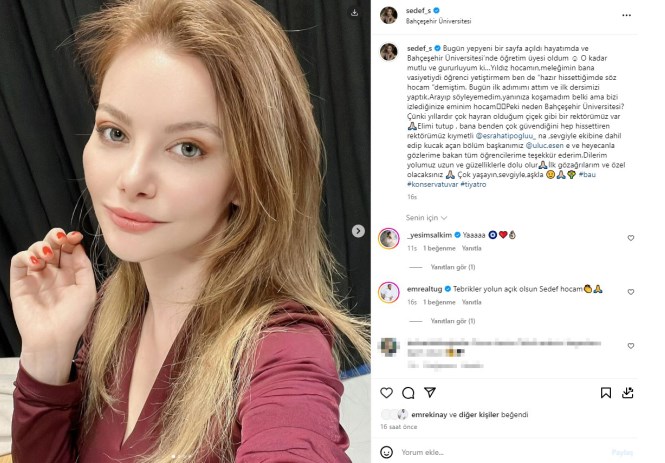Share post with paper plane icon
Image resolution: width=665 pixels, height=463 pixels.
click(x=430, y=392)
